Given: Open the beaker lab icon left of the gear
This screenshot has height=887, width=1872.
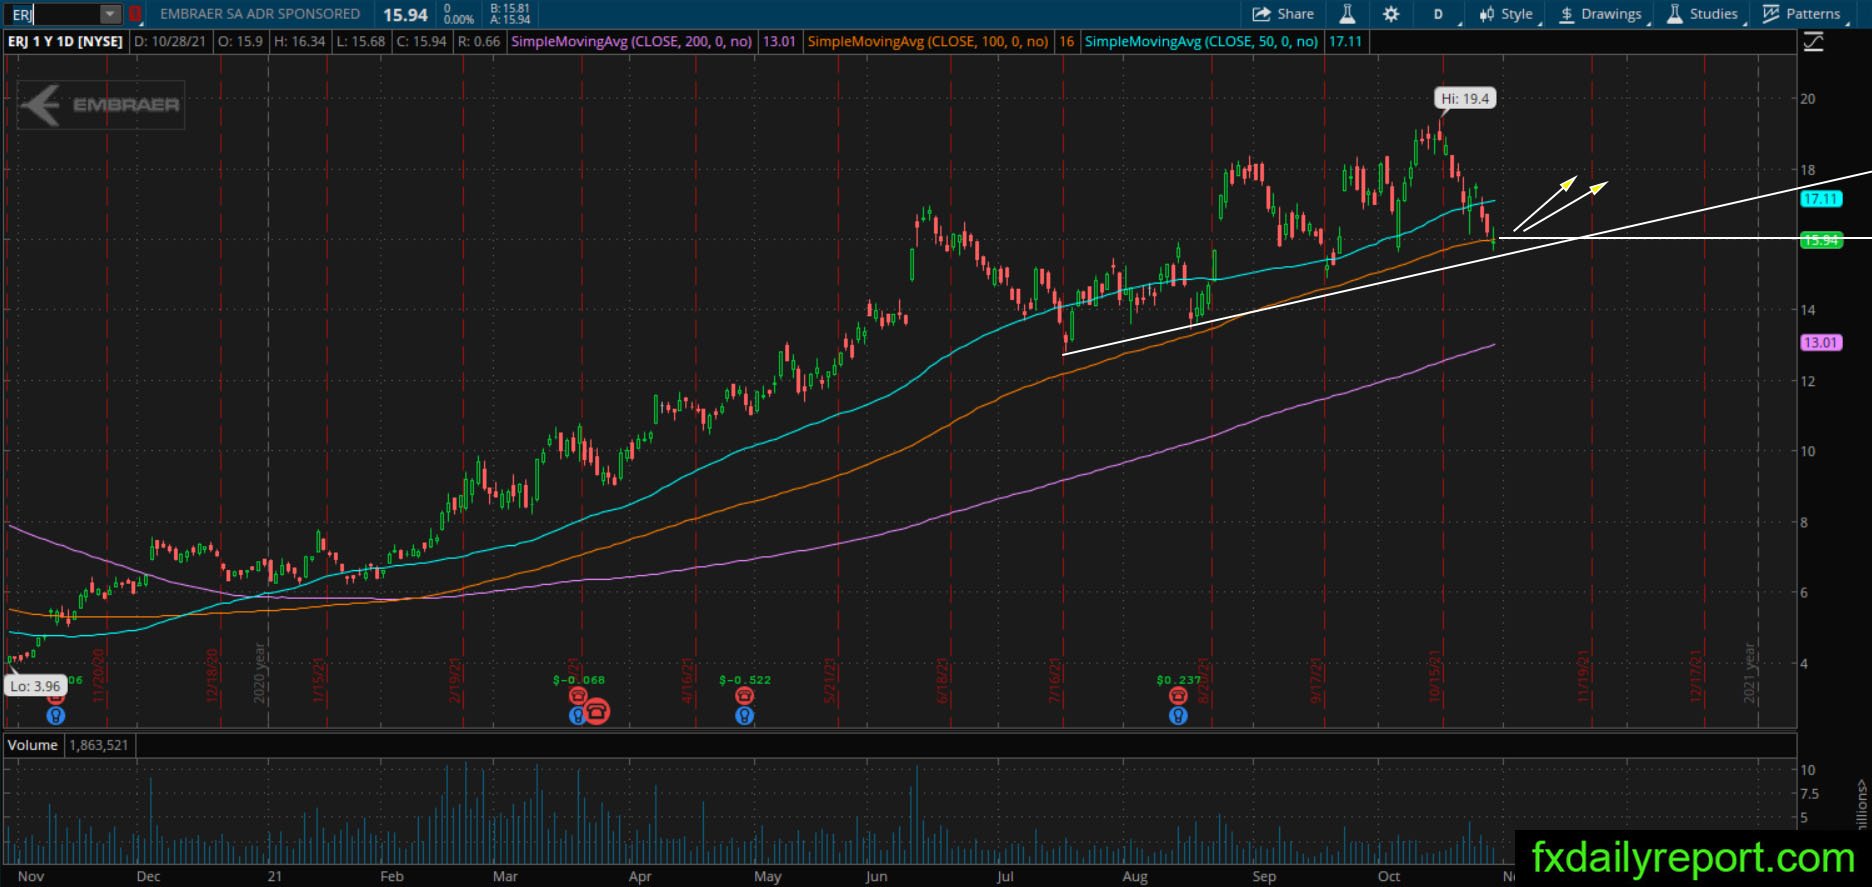Looking at the screenshot, I should pyautogui.click(x=1347, y=14).
